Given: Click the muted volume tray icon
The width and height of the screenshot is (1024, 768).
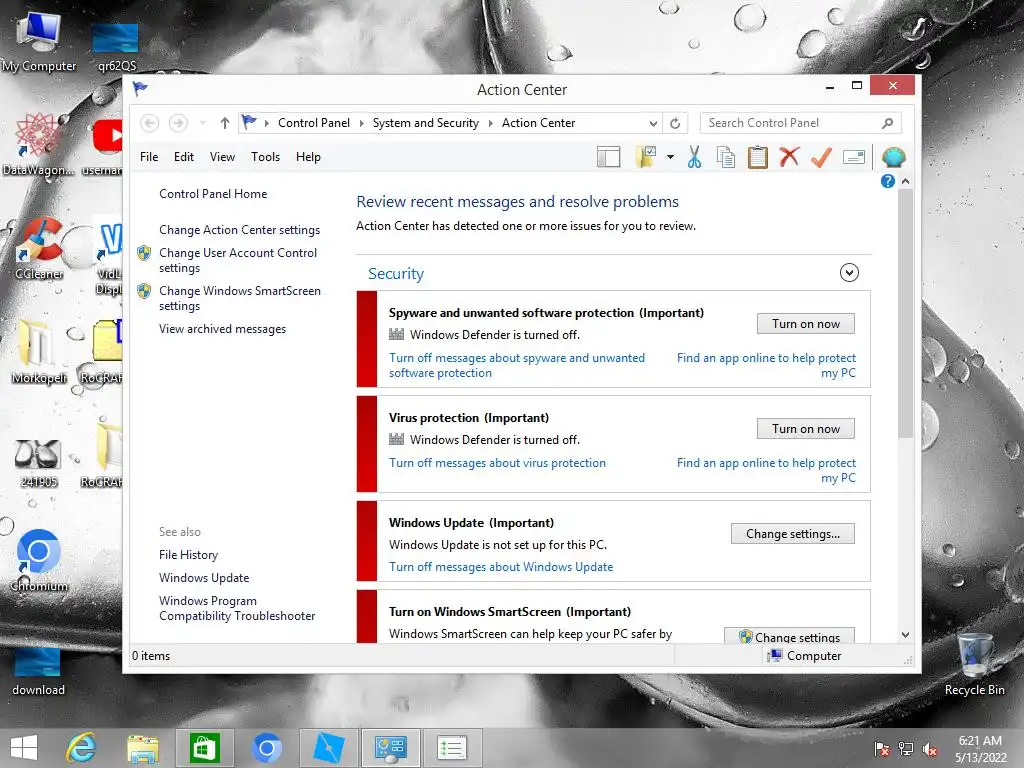Looking at the screenshot, I should point(930,749).
